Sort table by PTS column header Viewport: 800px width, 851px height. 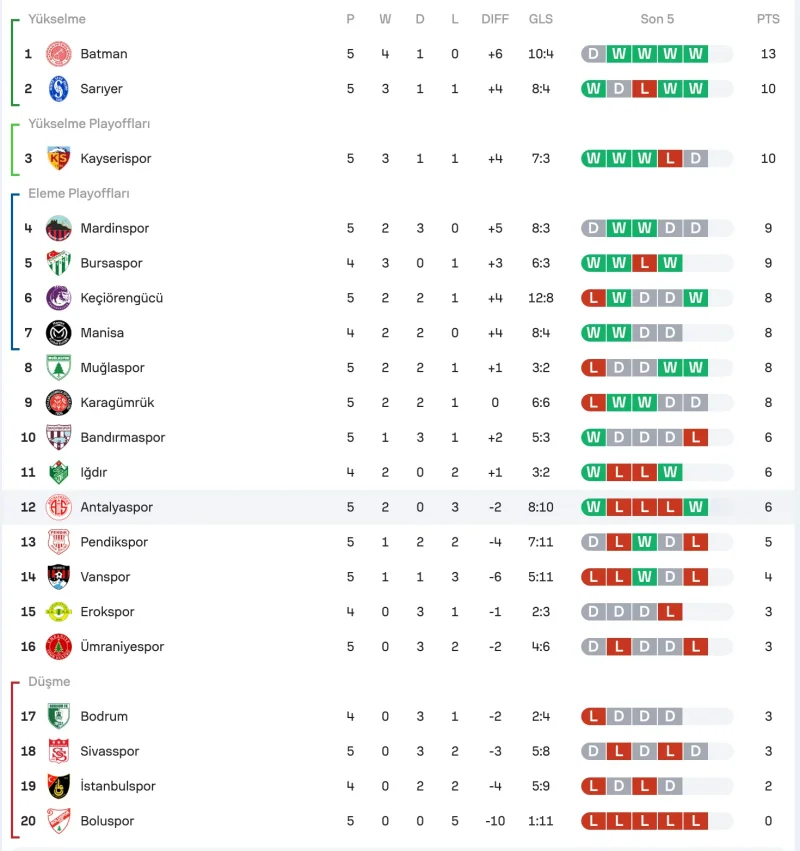tap(768, 19)
